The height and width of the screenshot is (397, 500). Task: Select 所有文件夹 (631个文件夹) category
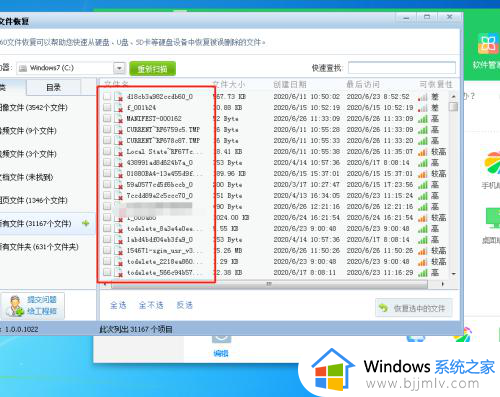[39, 247]
